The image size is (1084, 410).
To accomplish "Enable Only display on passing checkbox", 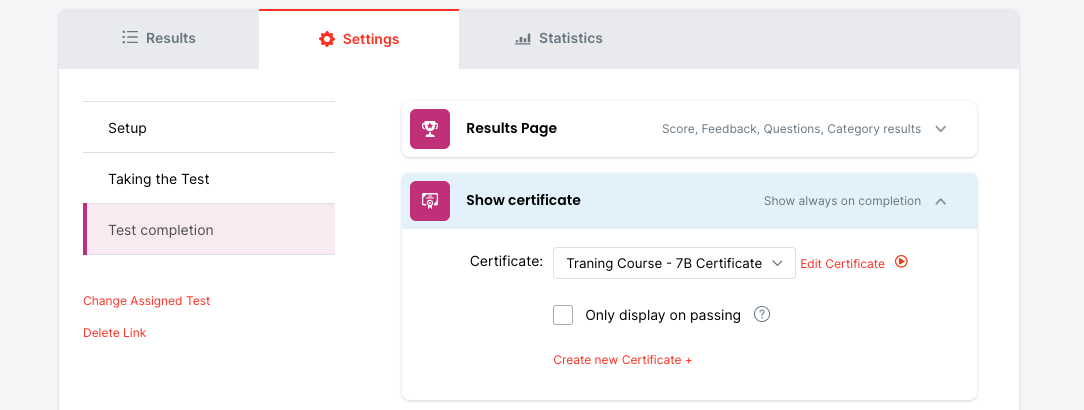I will pos(563,315).
